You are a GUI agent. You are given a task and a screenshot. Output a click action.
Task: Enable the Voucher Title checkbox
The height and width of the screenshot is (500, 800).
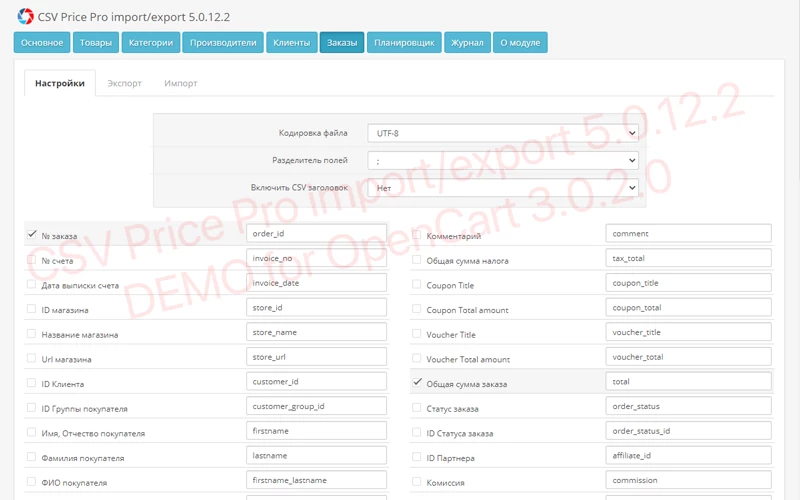coord(417,334)
